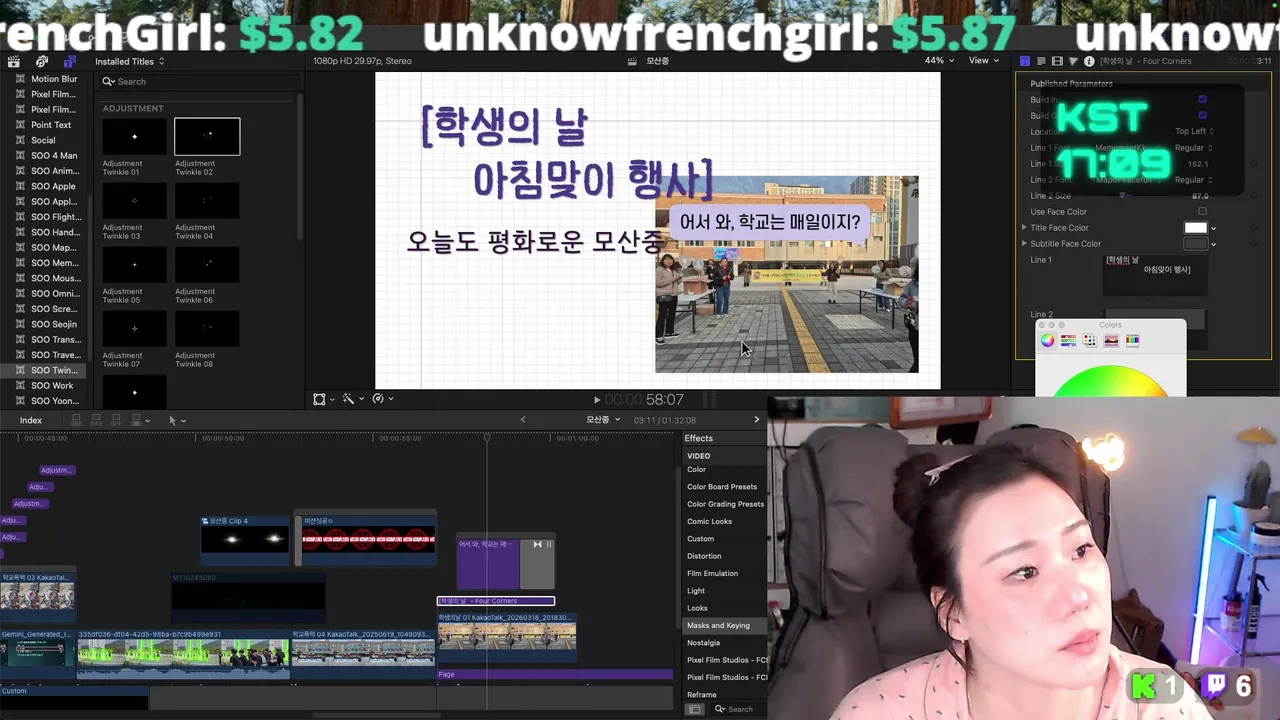1280x720 pixels.
Task: Click the effects browser Search field
Action: 740,709
